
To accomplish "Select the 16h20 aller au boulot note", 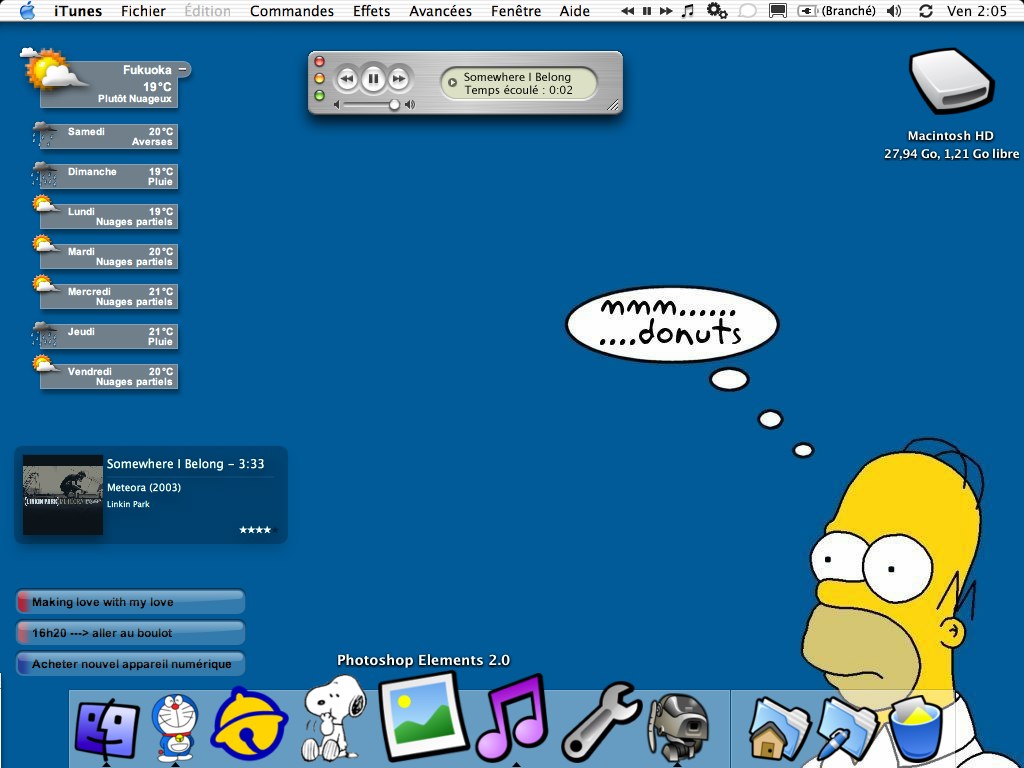I will point(130,633).
